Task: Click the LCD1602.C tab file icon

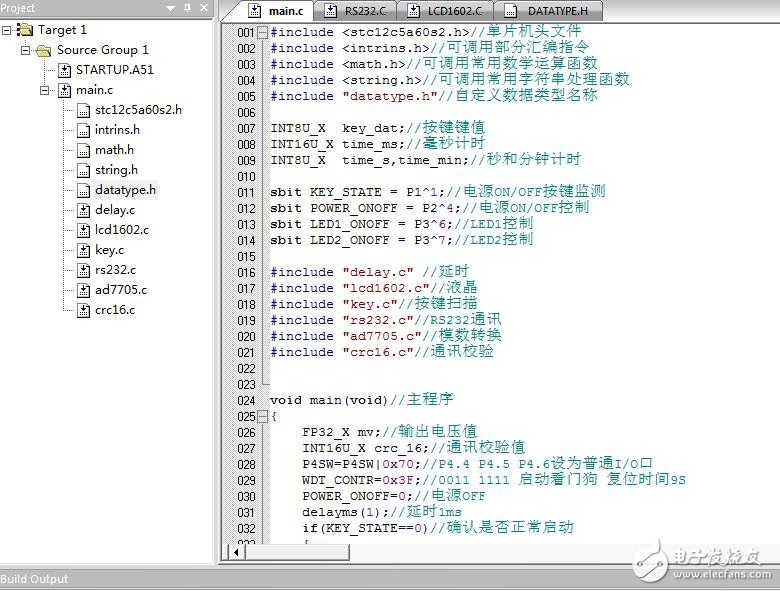Action: tap(413, 11)
